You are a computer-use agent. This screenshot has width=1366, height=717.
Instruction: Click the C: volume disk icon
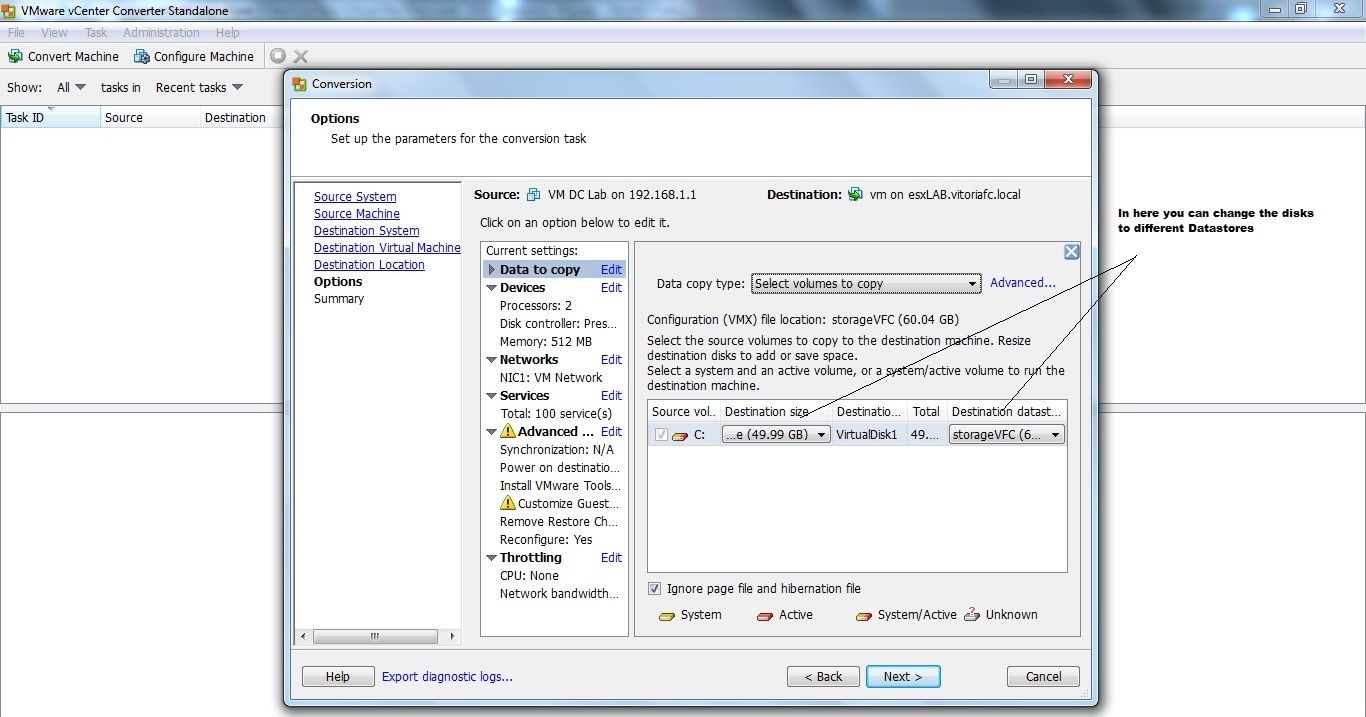[x=681, y=435]
